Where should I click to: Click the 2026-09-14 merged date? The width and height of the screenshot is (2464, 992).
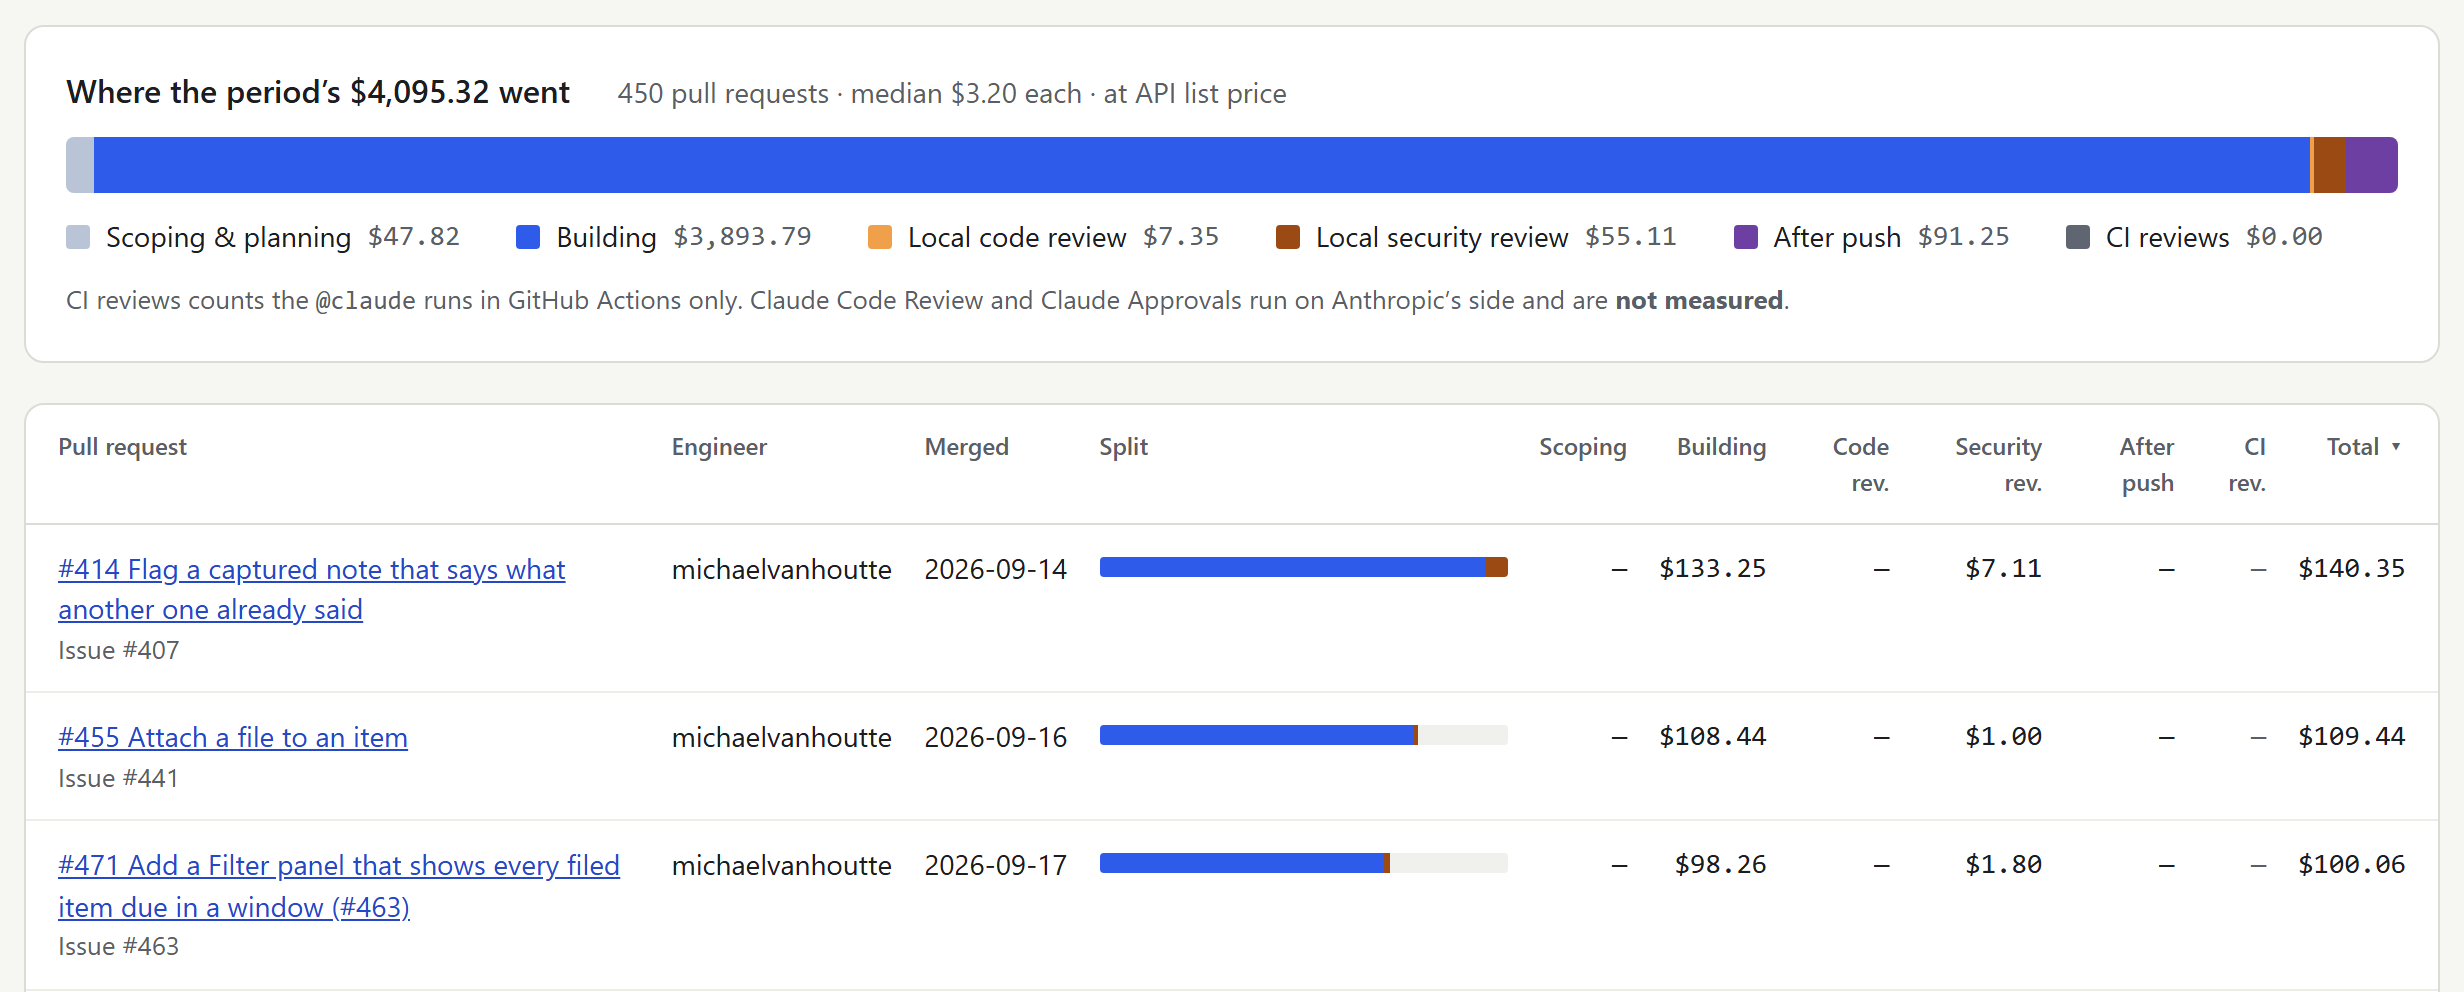point(995,569)
